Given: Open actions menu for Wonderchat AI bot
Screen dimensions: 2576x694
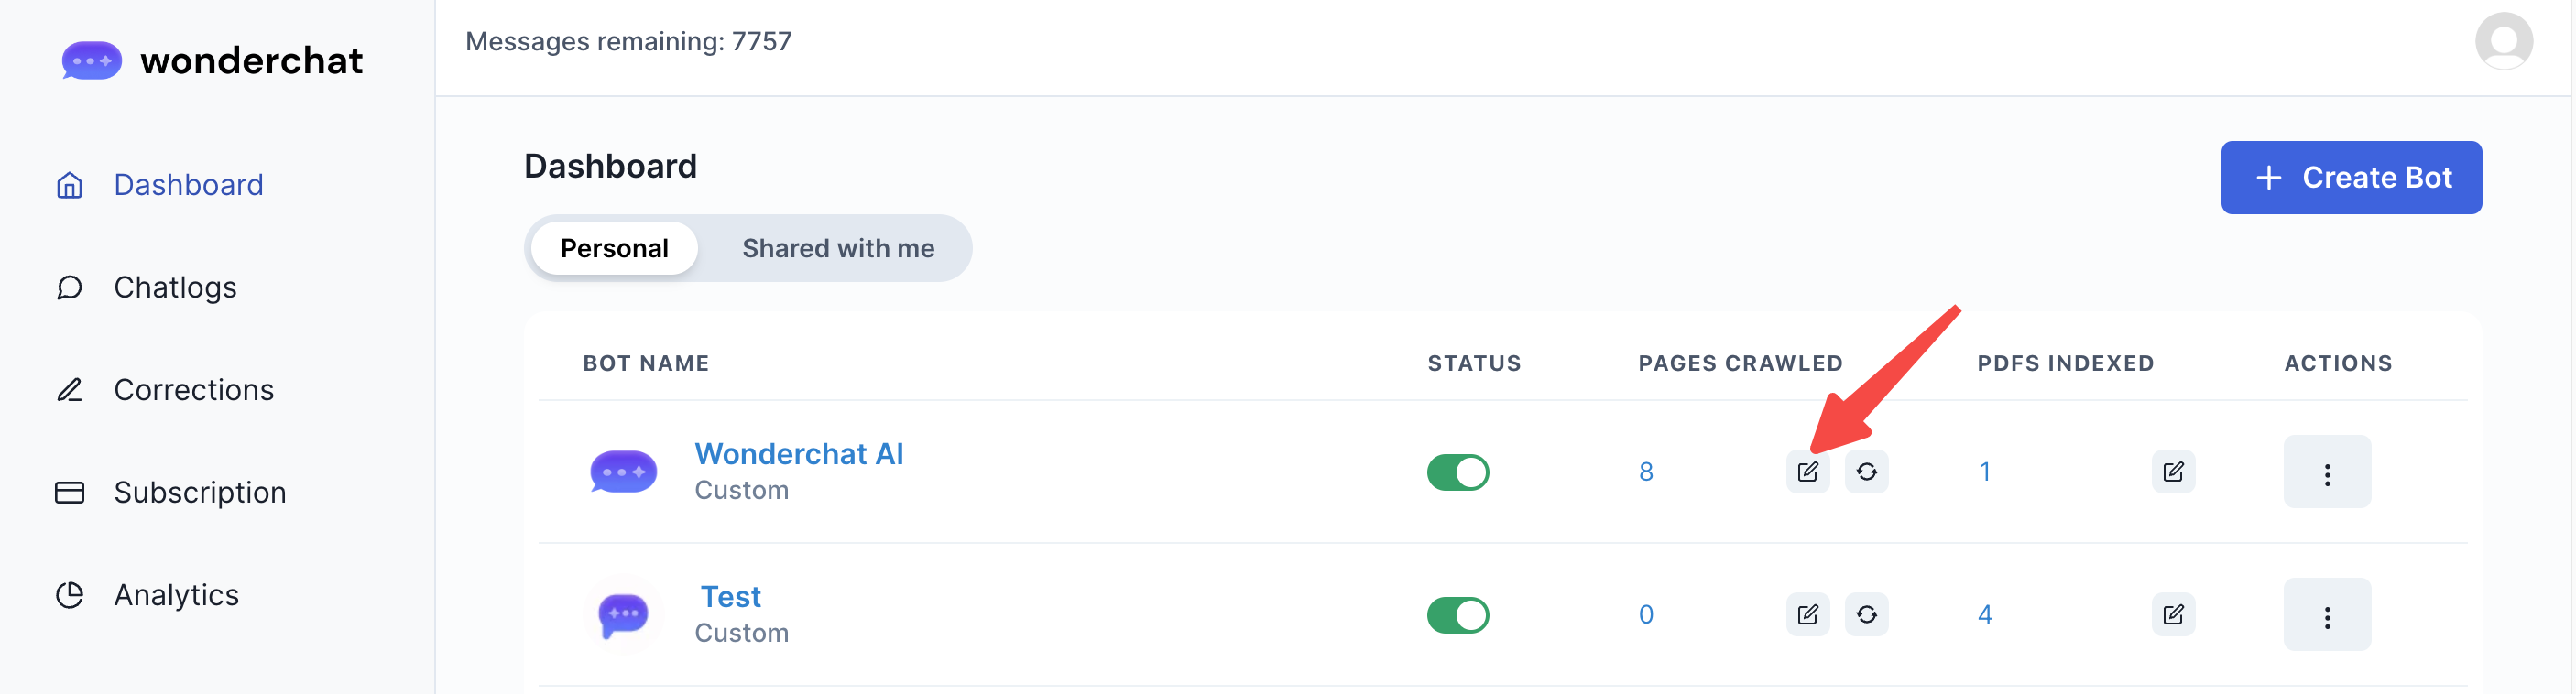Looking at the screenshot, I should pyautogui.click(x=2326, y=472).
